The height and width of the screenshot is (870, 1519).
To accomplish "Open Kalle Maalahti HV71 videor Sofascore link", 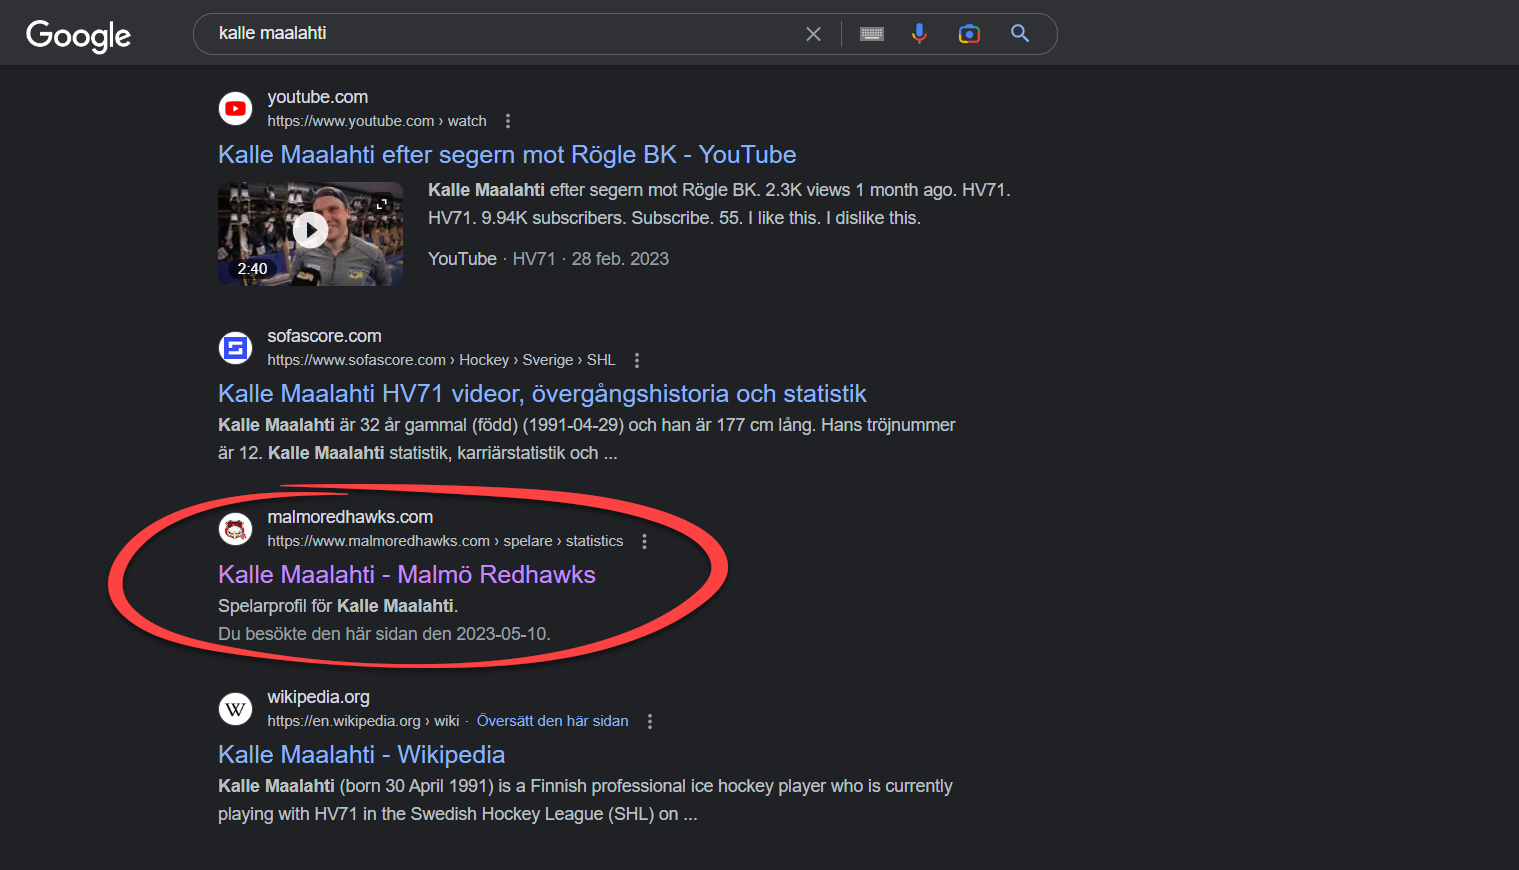I will click(x=541, y=394).
